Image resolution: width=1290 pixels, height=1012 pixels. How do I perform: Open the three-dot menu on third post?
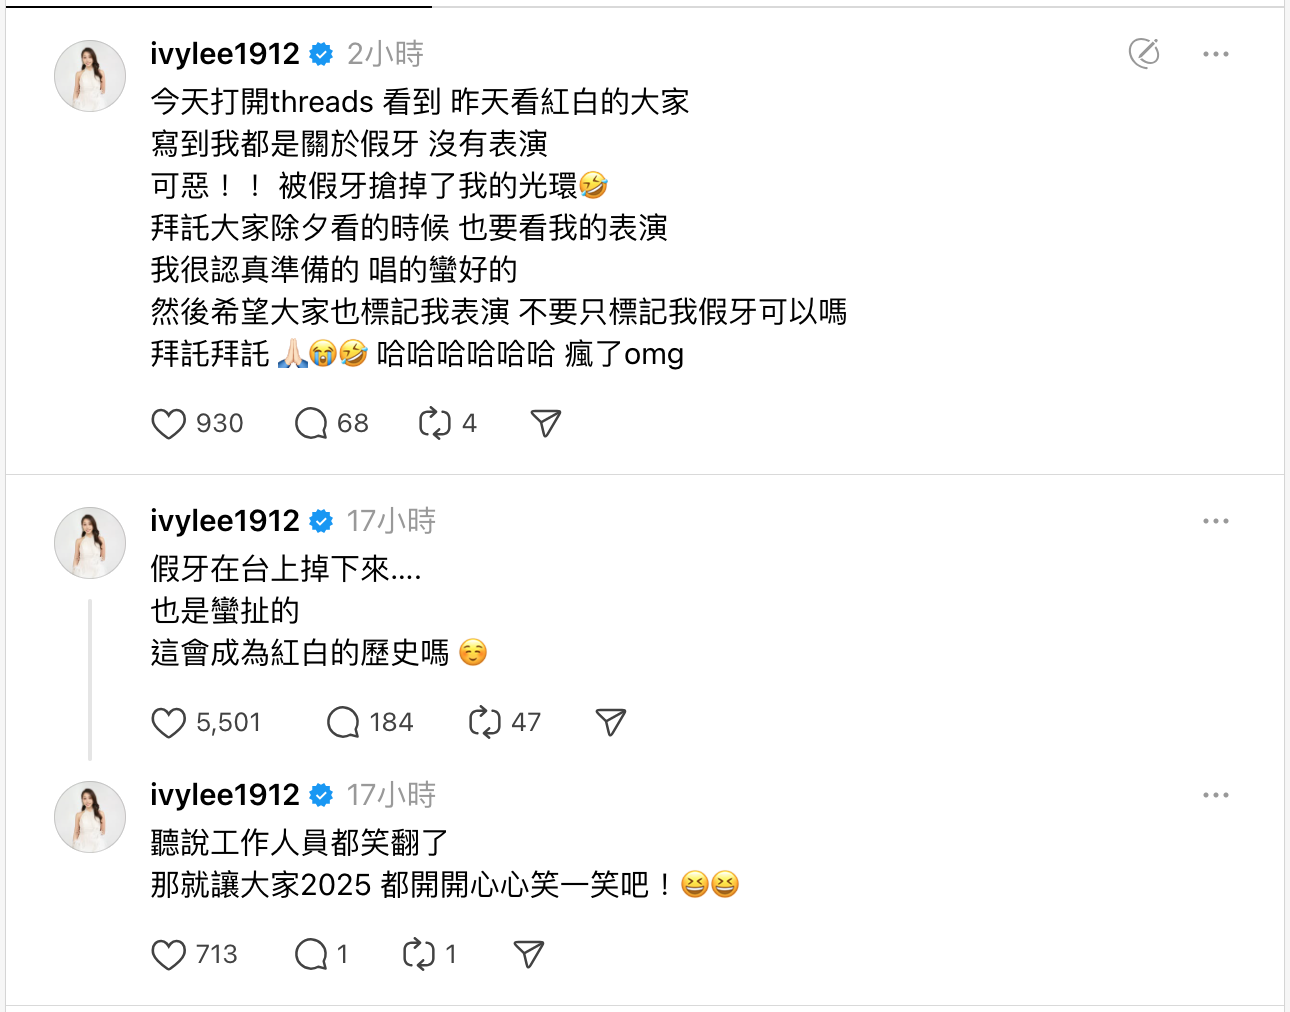click(1215, 795)
